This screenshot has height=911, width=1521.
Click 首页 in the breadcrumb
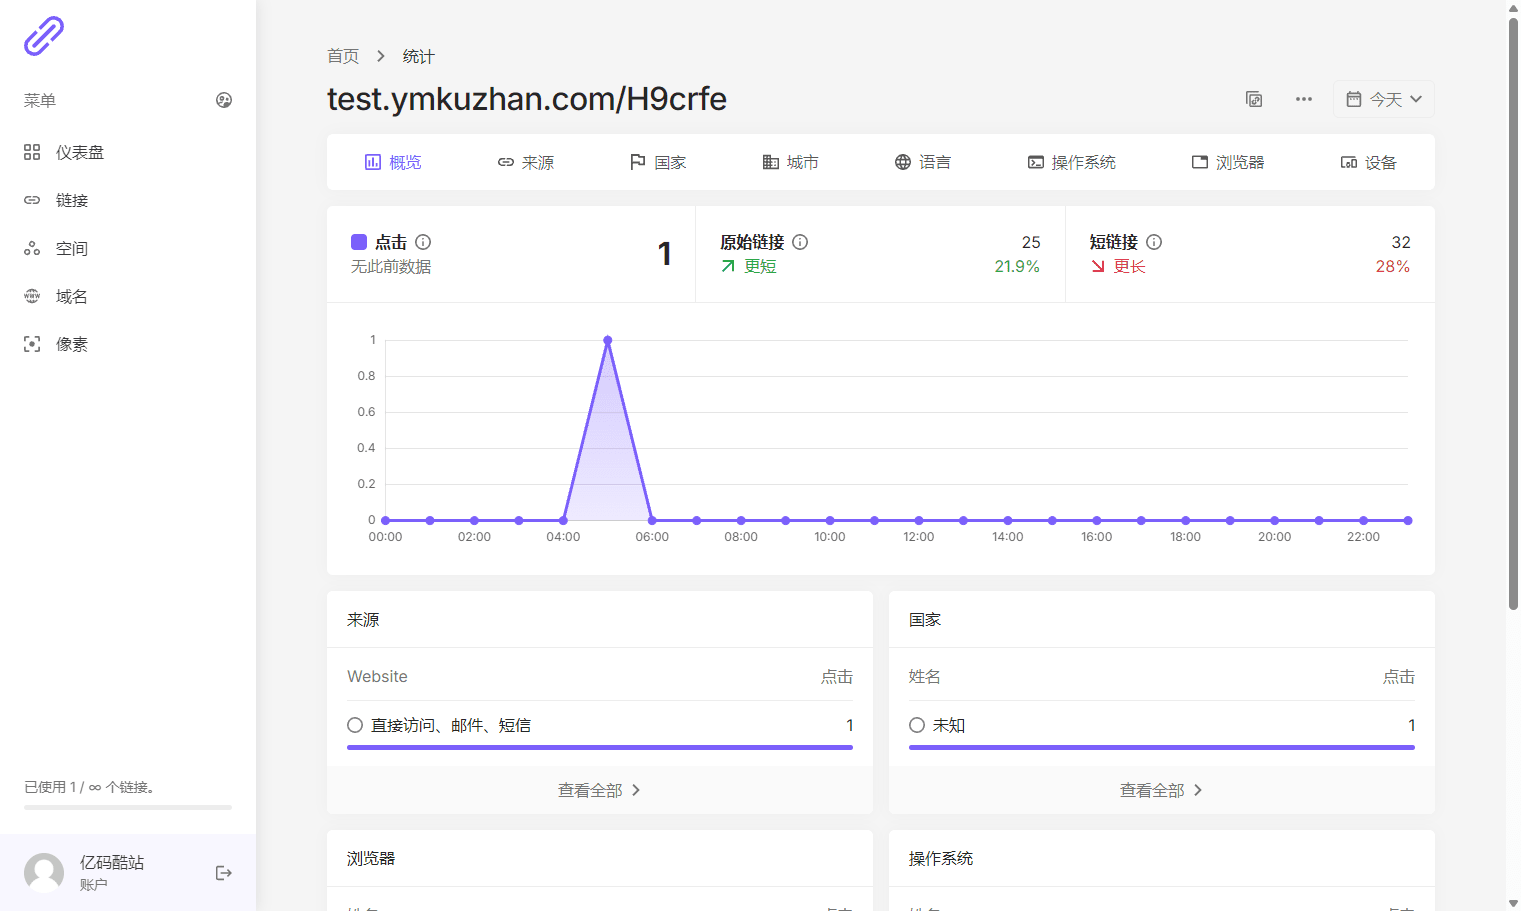click(343, 56)
